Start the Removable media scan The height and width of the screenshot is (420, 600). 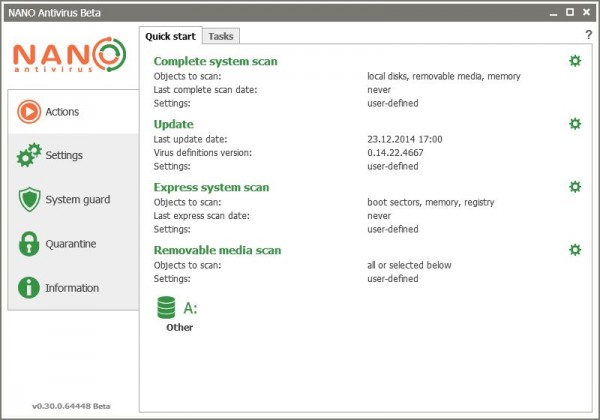coord(217,250)
